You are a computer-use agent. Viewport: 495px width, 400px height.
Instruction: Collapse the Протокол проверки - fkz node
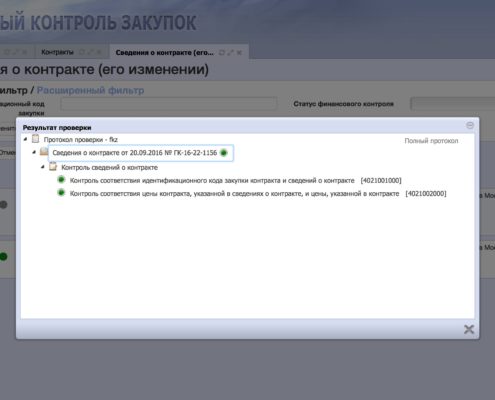click(x=26, y=139)
